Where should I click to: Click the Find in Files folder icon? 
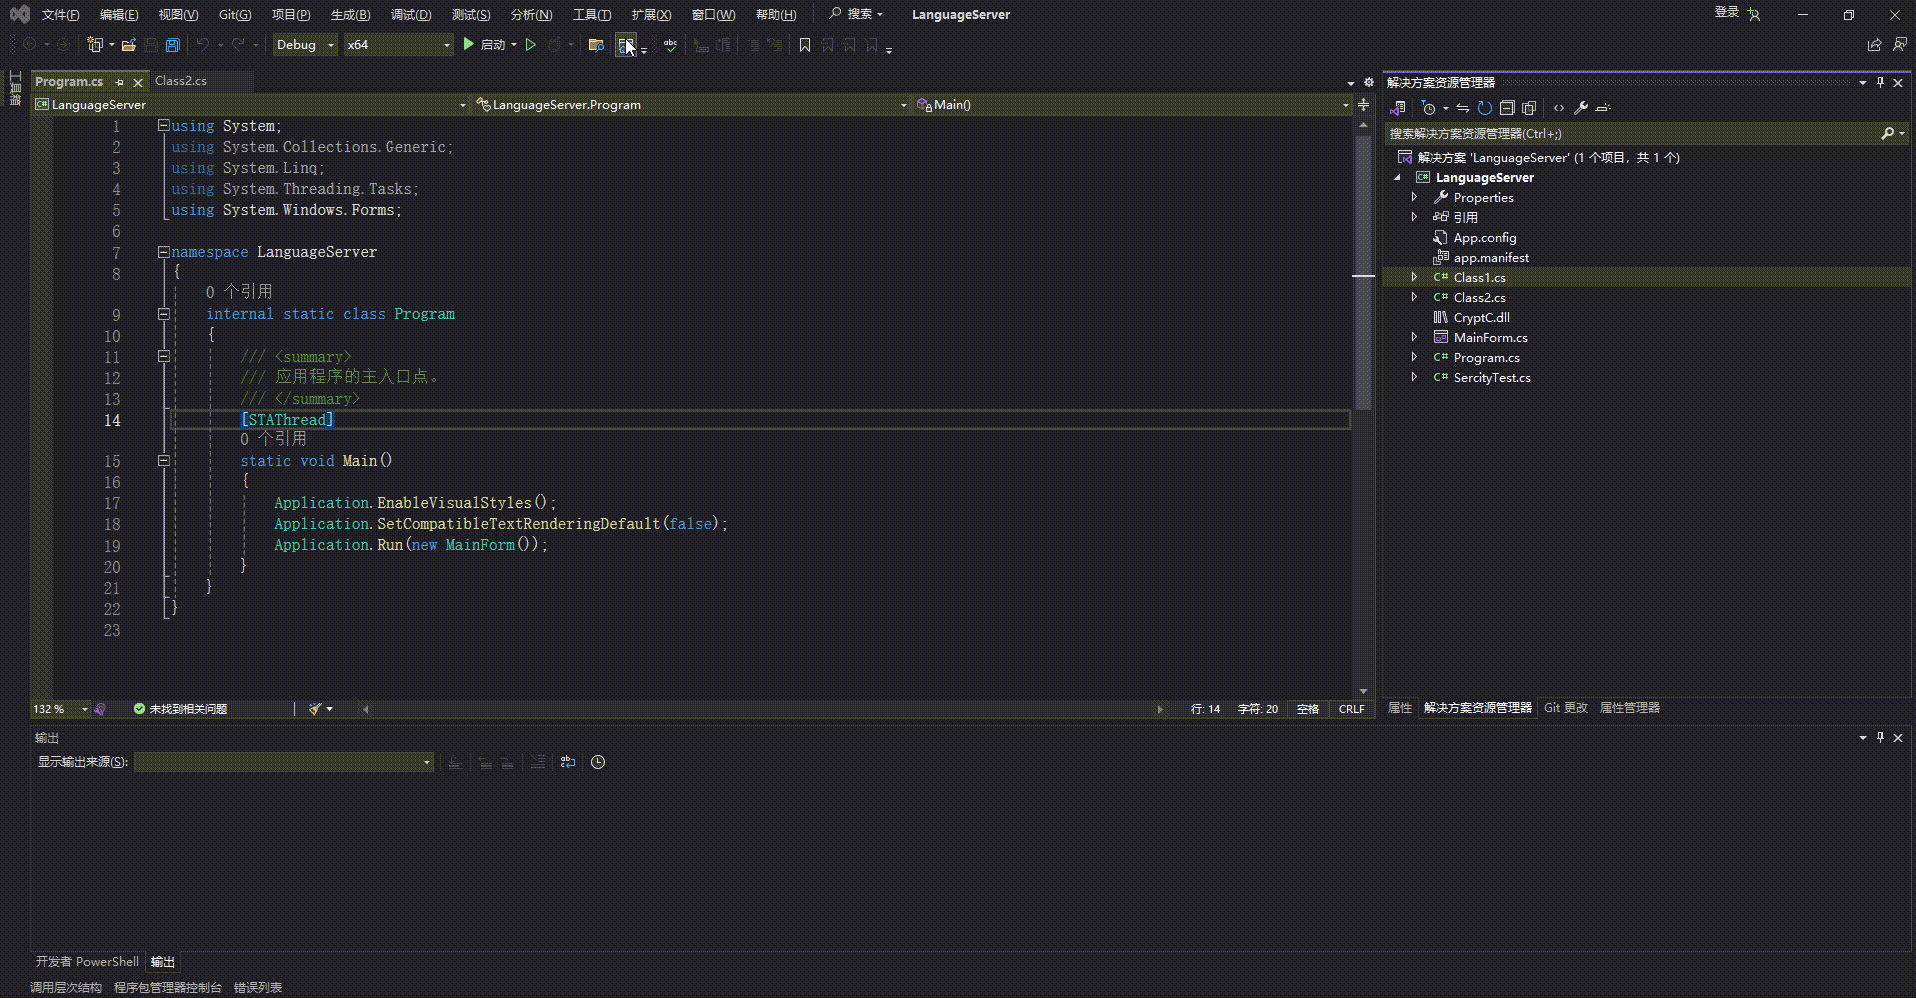tap(596, 45)
